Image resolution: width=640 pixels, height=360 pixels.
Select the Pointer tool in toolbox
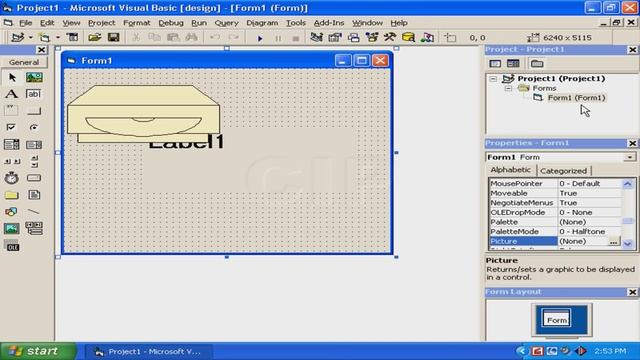(x=12, y=78)
